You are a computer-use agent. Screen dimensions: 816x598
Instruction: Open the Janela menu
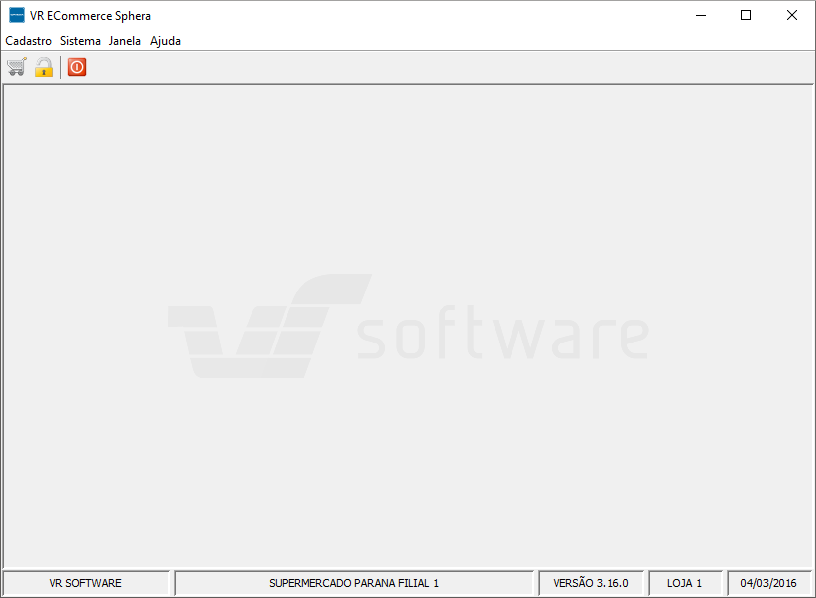[125, 41]
